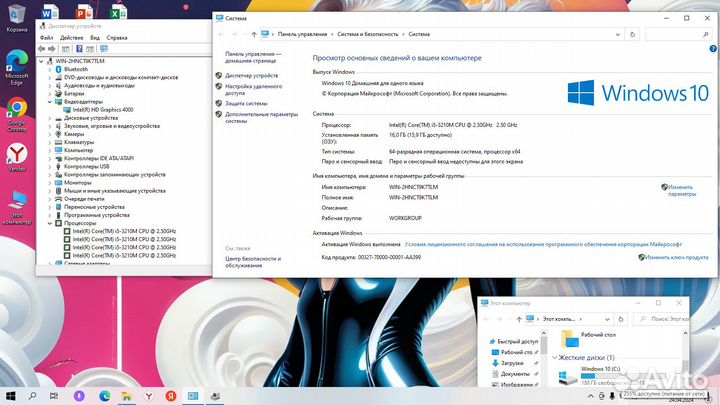This screenshot has height=405, width=720.
Task: Open the Вид menu
Action: 95,38
